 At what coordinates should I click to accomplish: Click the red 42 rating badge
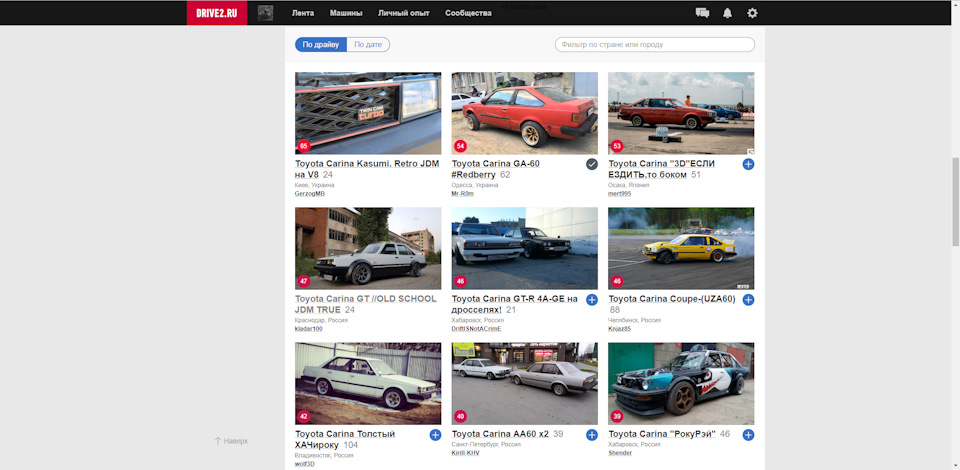(304, 417)
